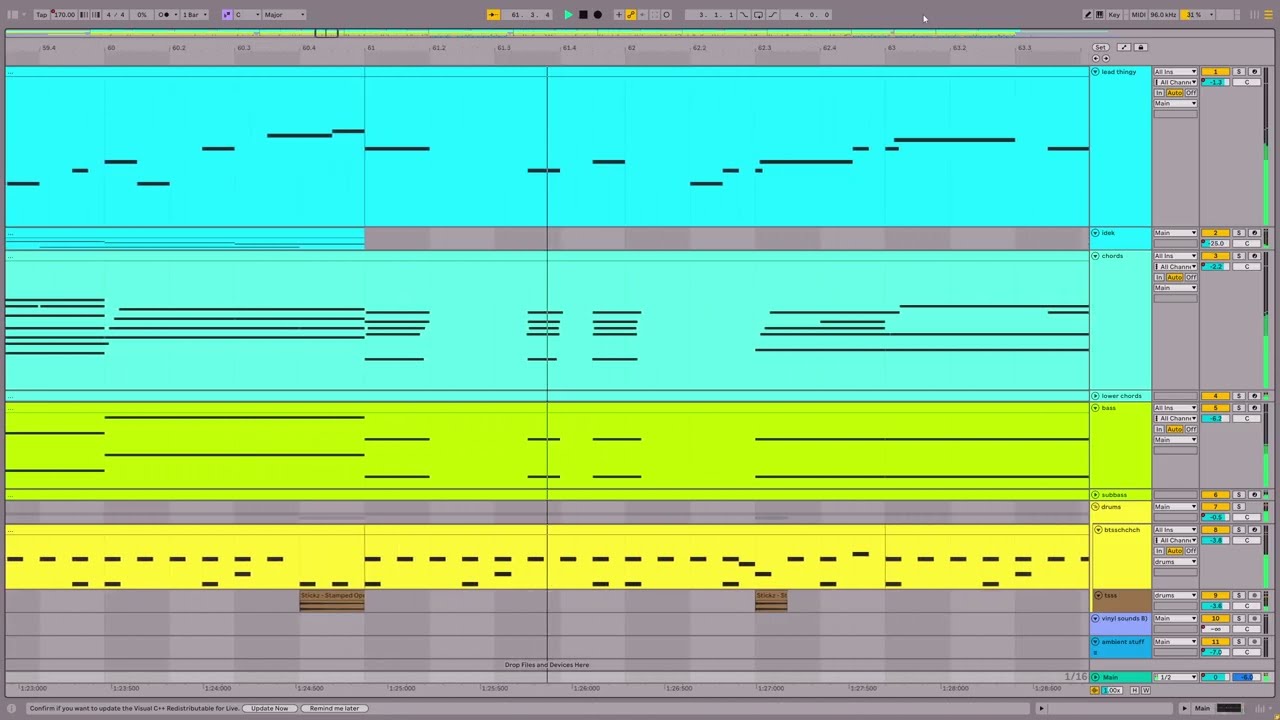Screen dimensions: 1280x720
Task: Jump to previous locator arrow
Action: 1095,58
